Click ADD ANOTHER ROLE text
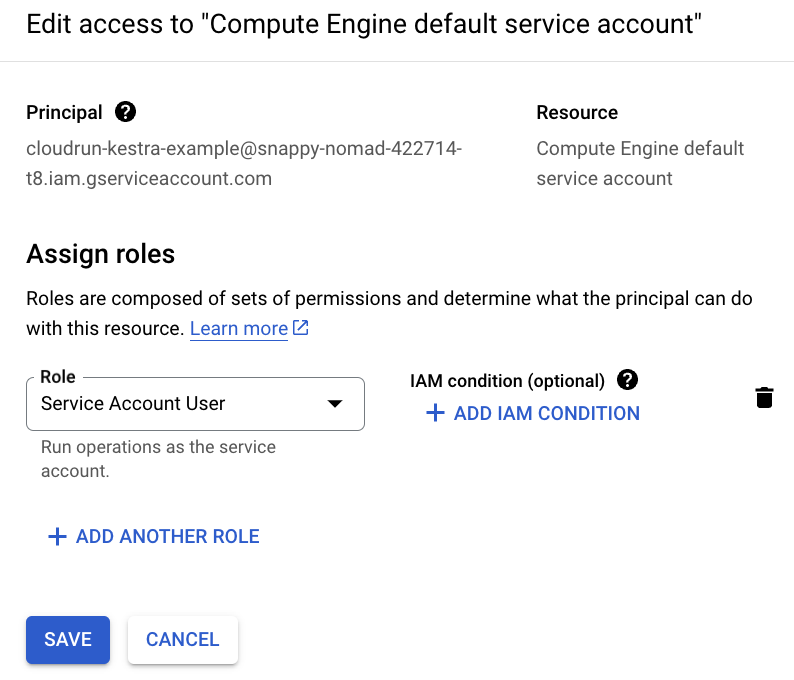Viewport: 794px width, 680px height. (167, 537)
